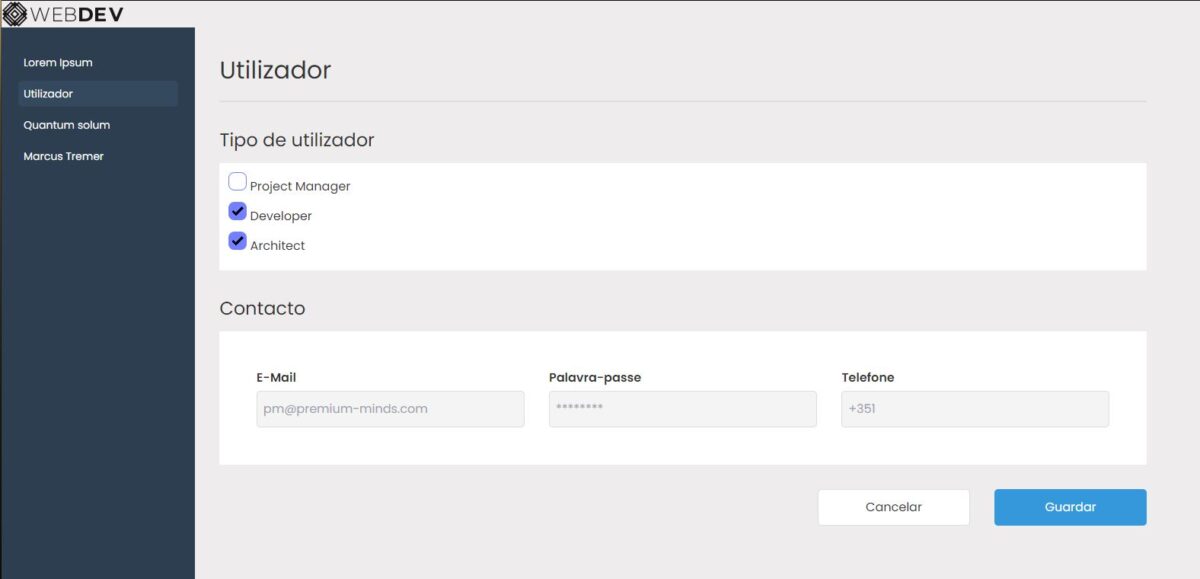Focus the E-Mail input field

pyautogui.click(x=390, y=409)
